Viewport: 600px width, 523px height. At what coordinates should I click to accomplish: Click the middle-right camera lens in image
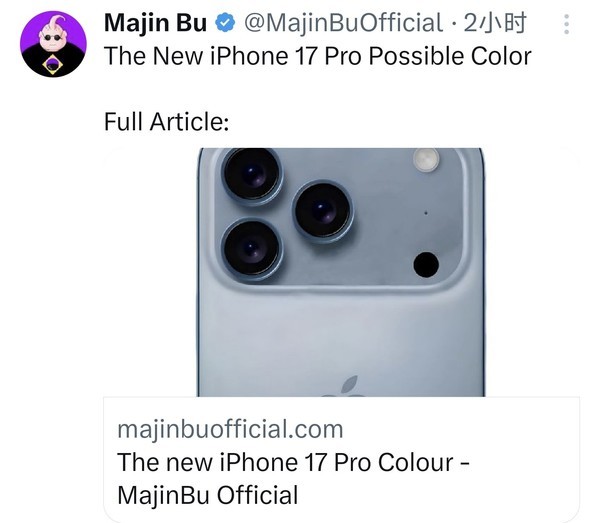click(x=322, y=211)
